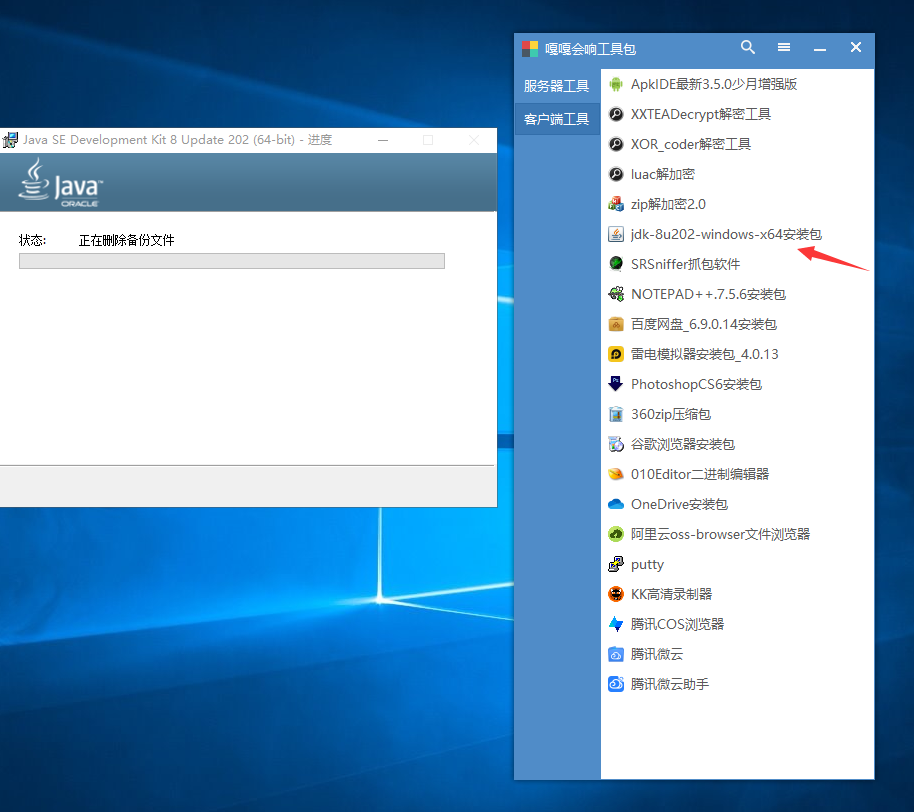Click the Java installer title bar icon
This screenshot has height=812, width=914.
click(x=10, y=140)
